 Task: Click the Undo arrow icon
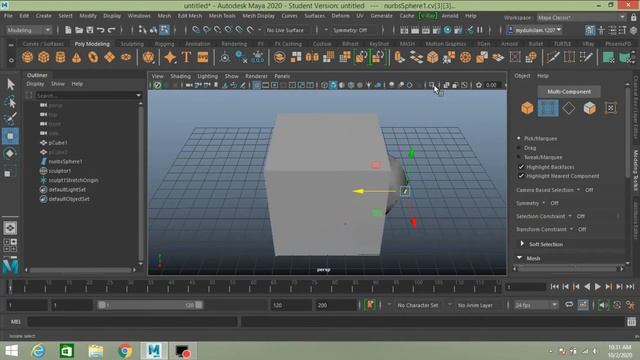tap(100, 30)
